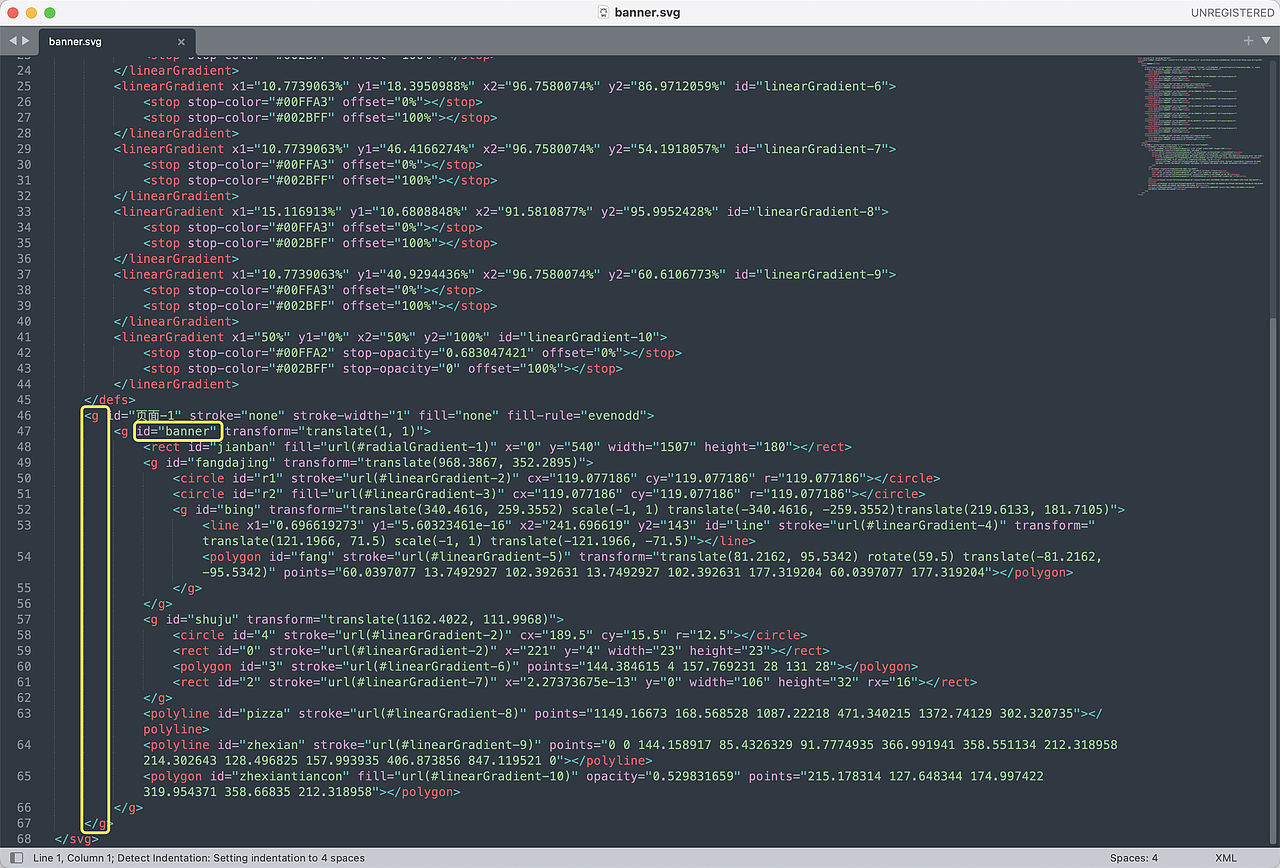Viewport: 1280px width, 868px height.
Task: Click the UNREGISTERED label in title bar
Action: click(1232, 12)
